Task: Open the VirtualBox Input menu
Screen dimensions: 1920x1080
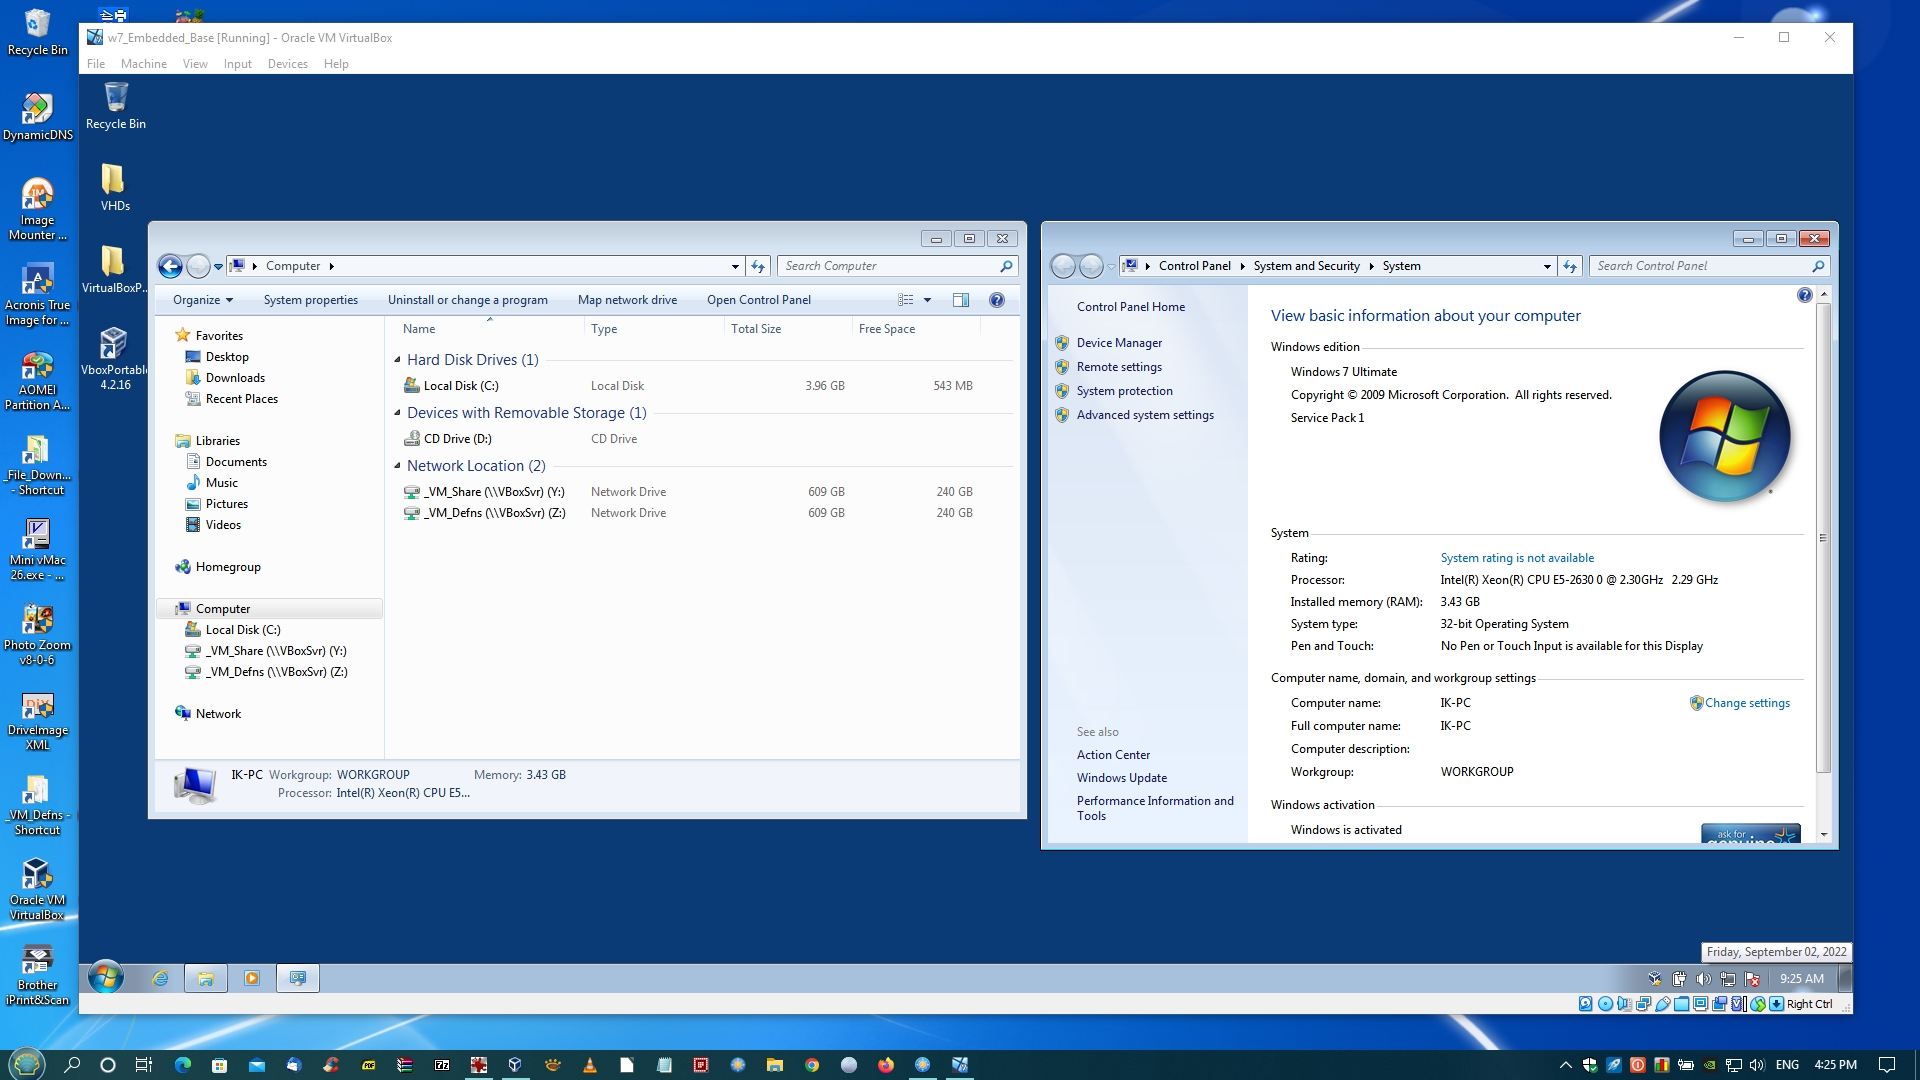Action: click(x=237, y=64)
